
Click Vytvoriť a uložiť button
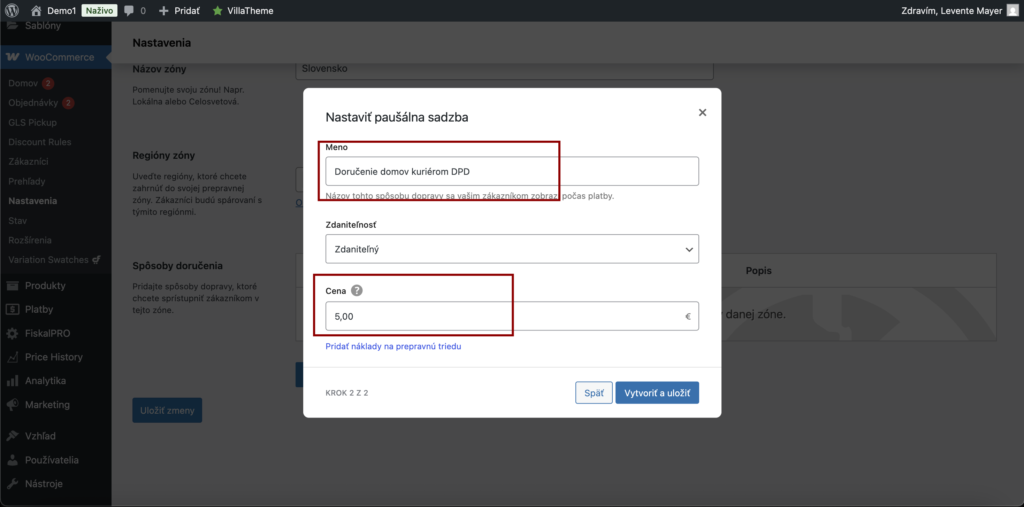(656, 393)
